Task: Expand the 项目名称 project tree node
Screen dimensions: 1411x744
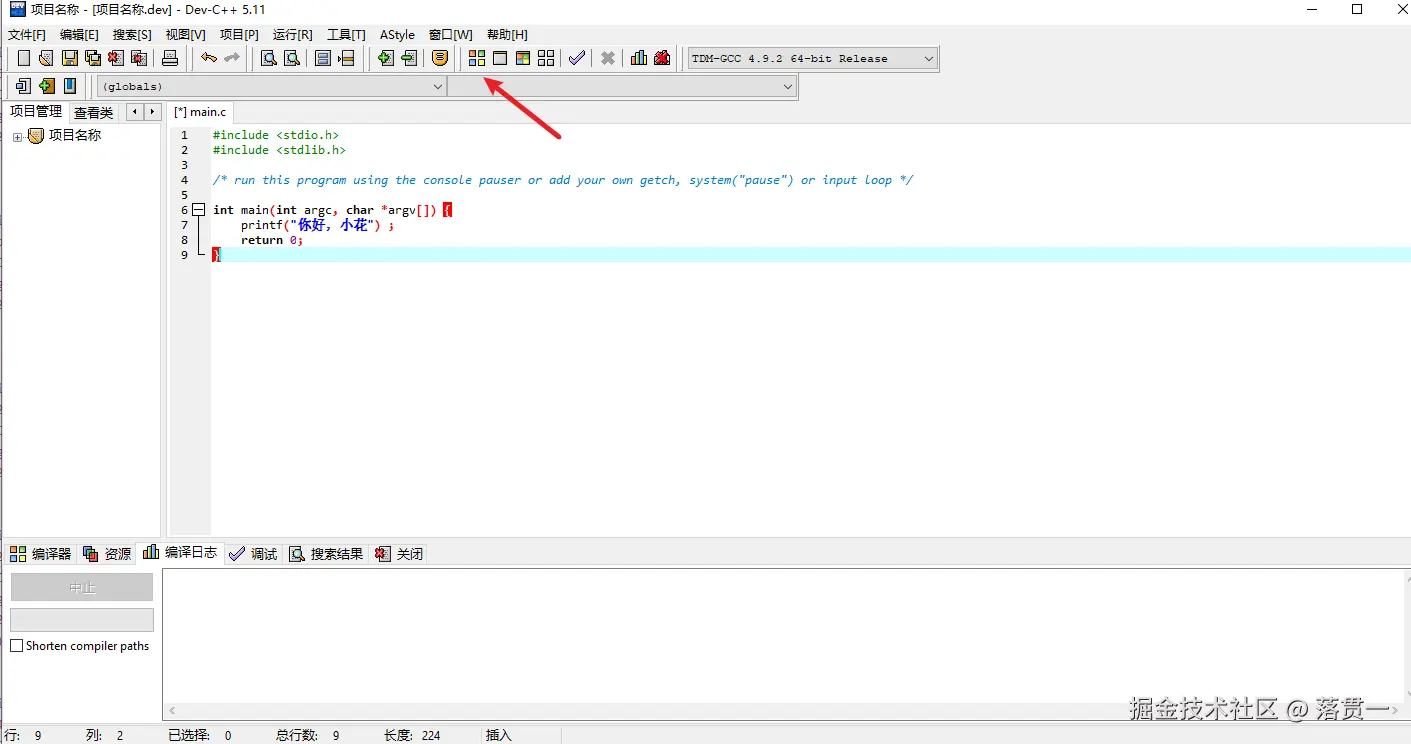Action: point(18,137)
